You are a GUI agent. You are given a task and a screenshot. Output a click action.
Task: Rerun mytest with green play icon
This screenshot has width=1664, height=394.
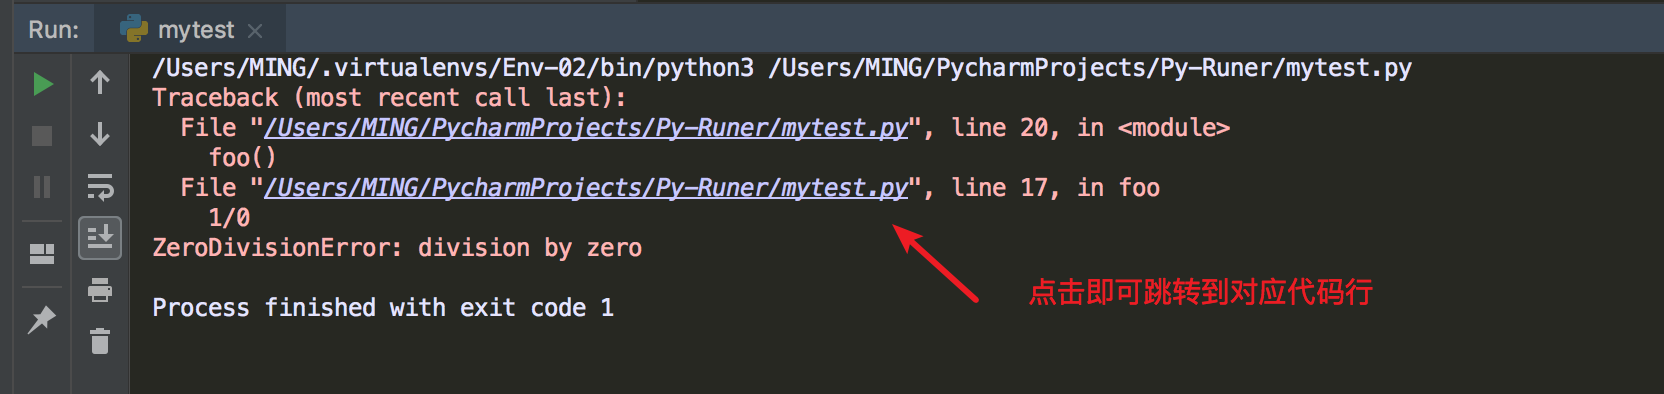tap(42, 84)
